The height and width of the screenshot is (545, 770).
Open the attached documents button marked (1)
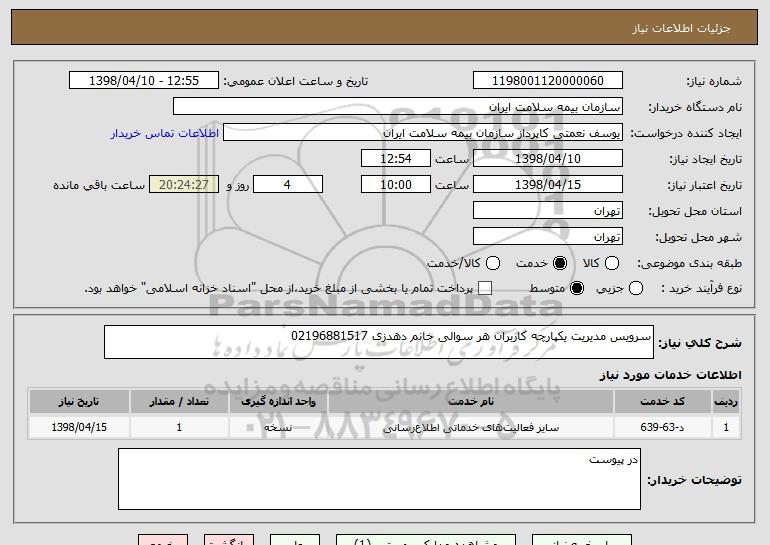pyautogui.click(x=426, y=540)
